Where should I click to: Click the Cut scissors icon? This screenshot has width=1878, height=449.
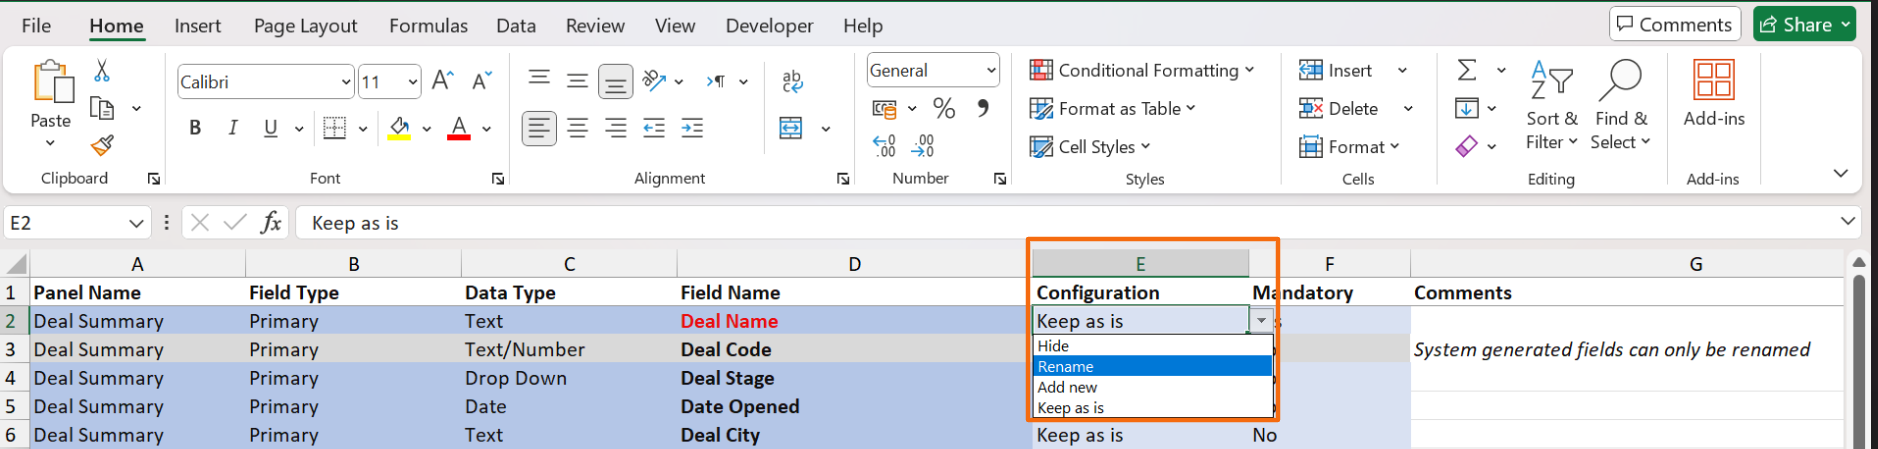click(101, 71)
